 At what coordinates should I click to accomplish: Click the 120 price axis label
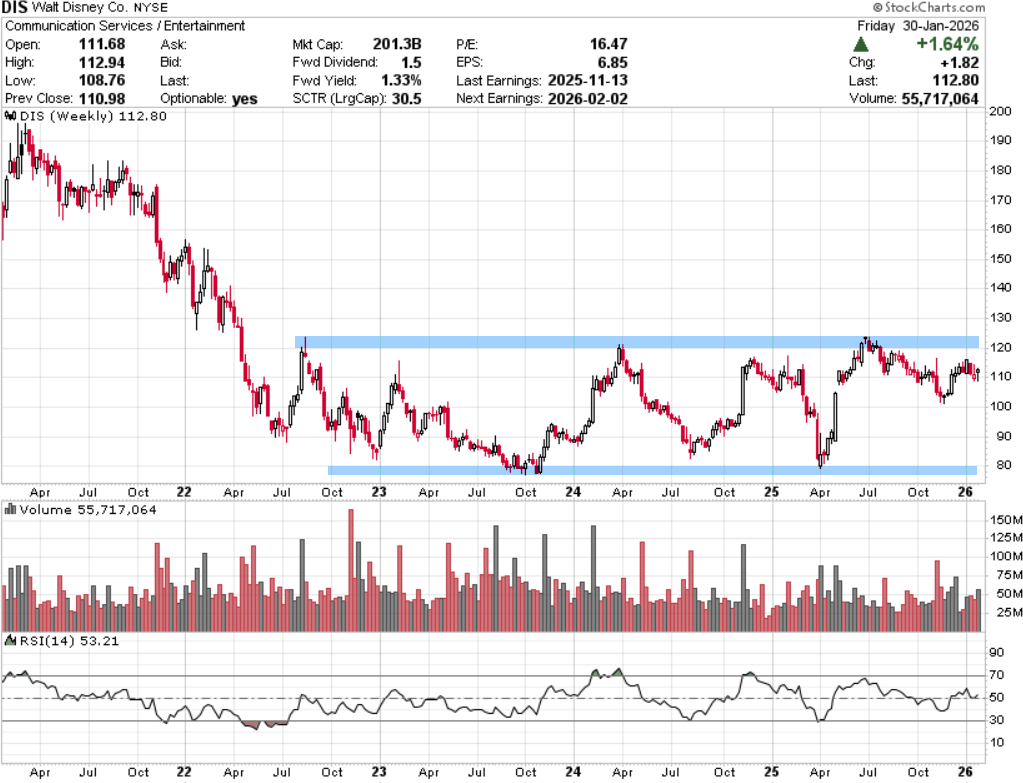point(1000,347)
